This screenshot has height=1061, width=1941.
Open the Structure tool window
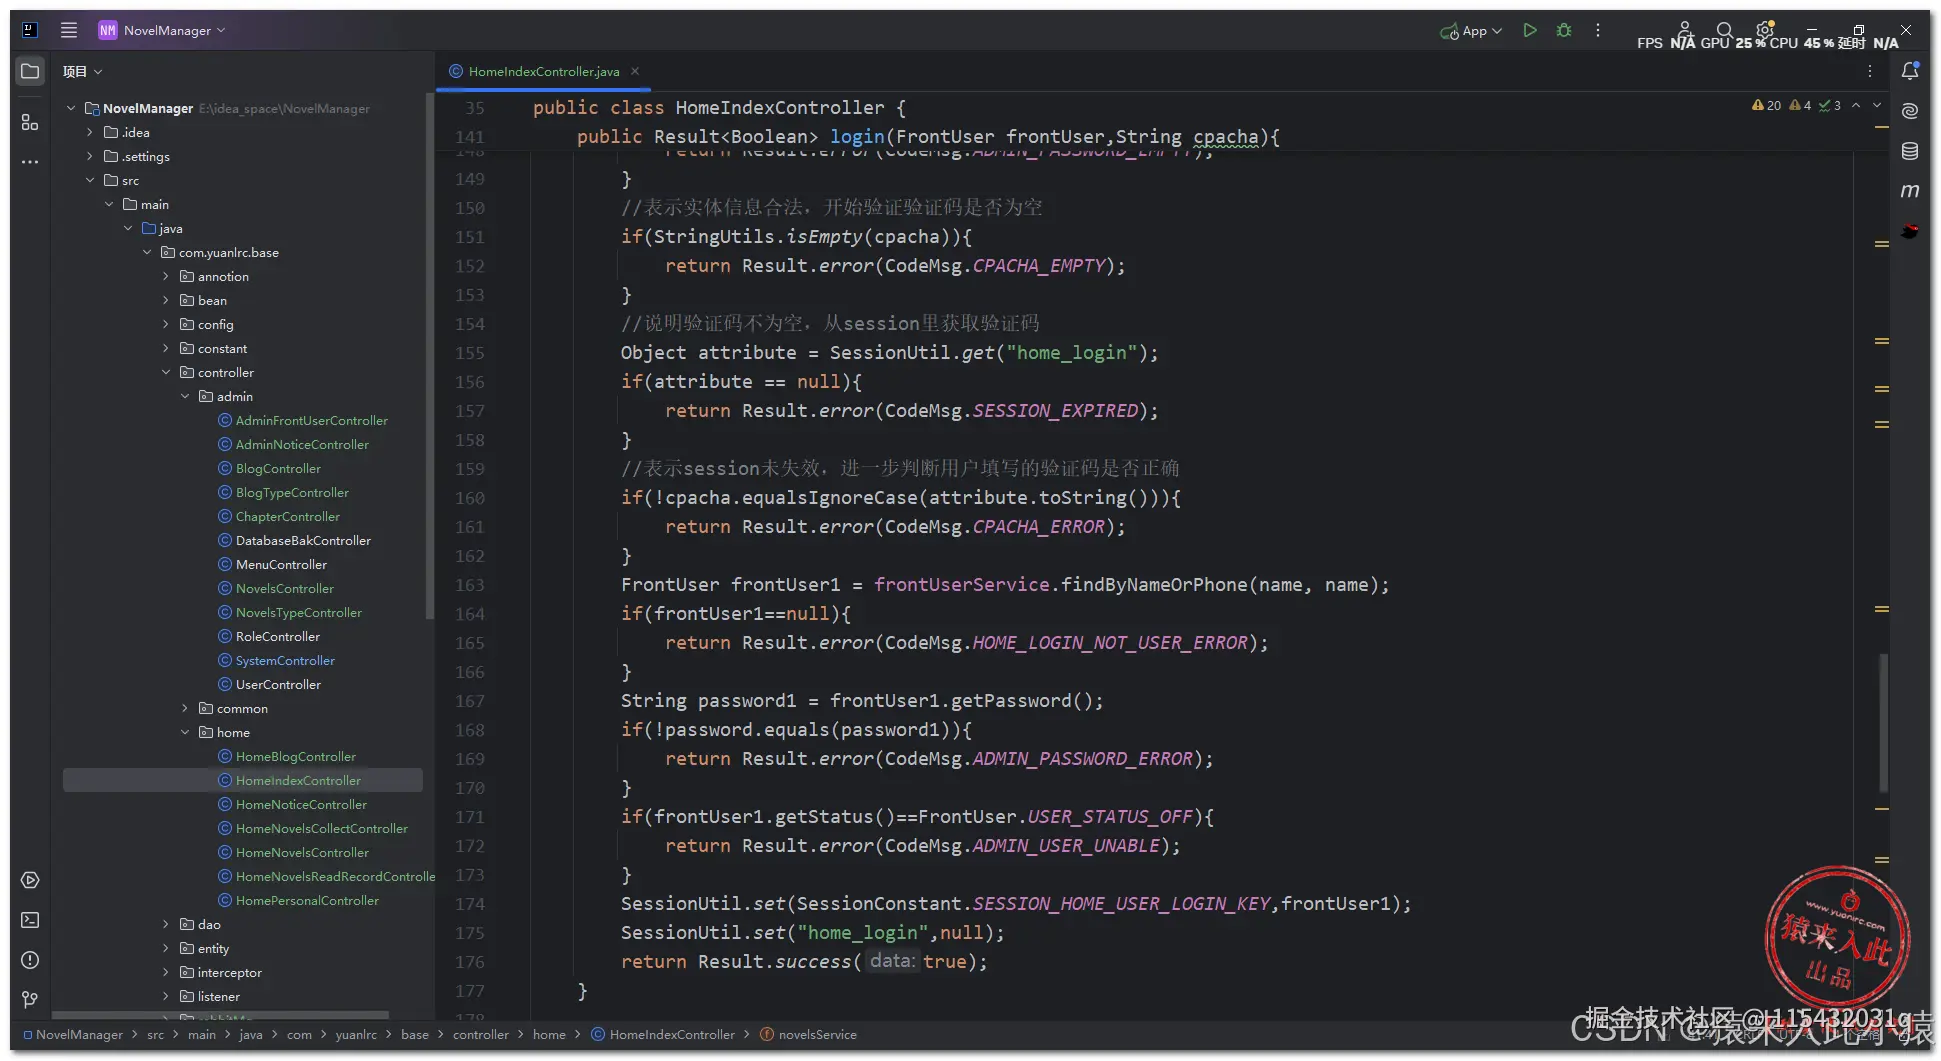coord(30,122)
